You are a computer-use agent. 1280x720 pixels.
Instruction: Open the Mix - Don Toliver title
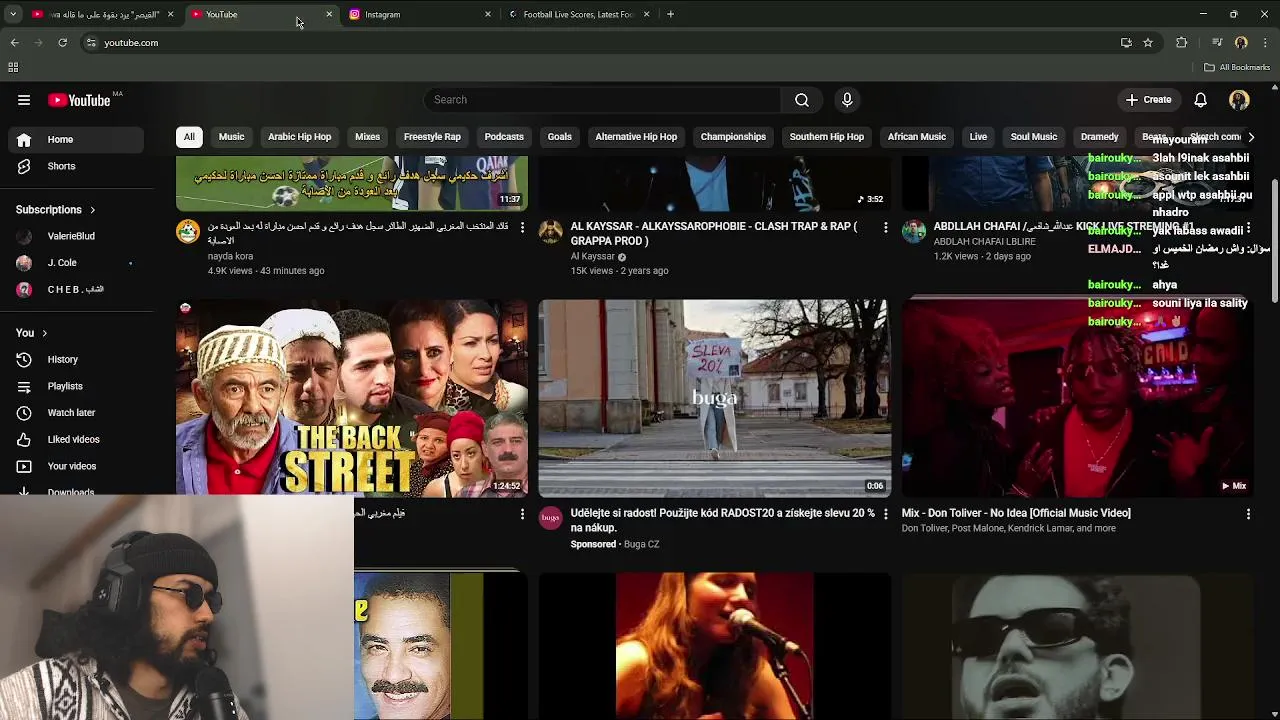1016,513
